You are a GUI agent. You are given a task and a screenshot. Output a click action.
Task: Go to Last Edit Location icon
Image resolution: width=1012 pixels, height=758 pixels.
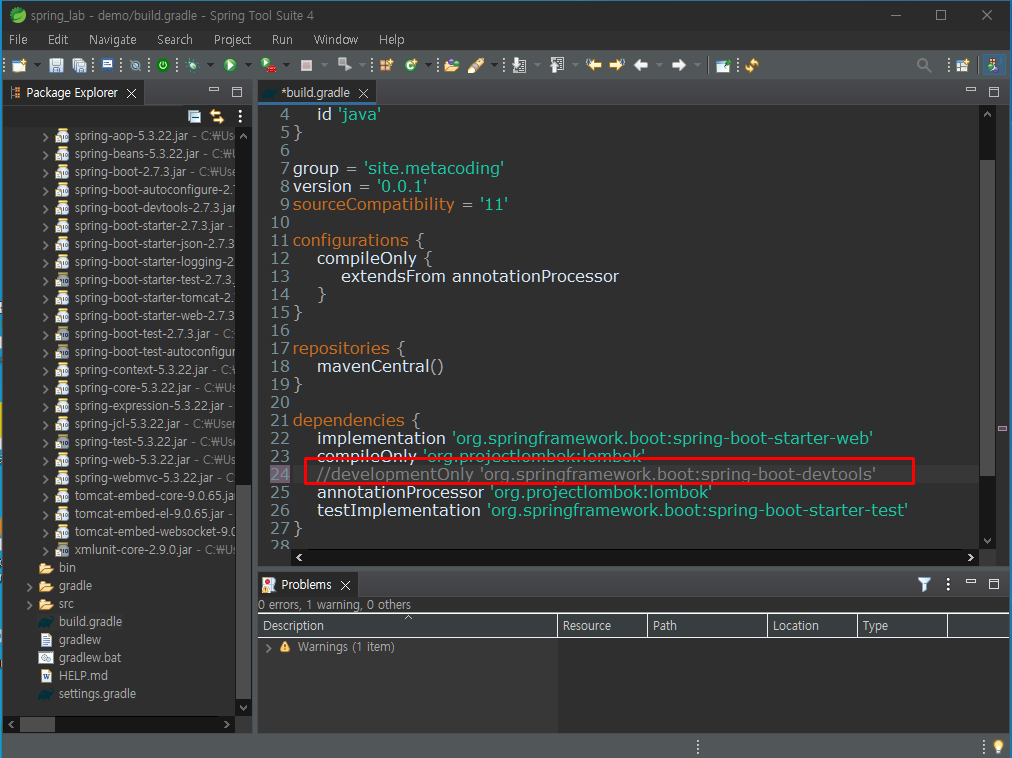pos(594,65)
